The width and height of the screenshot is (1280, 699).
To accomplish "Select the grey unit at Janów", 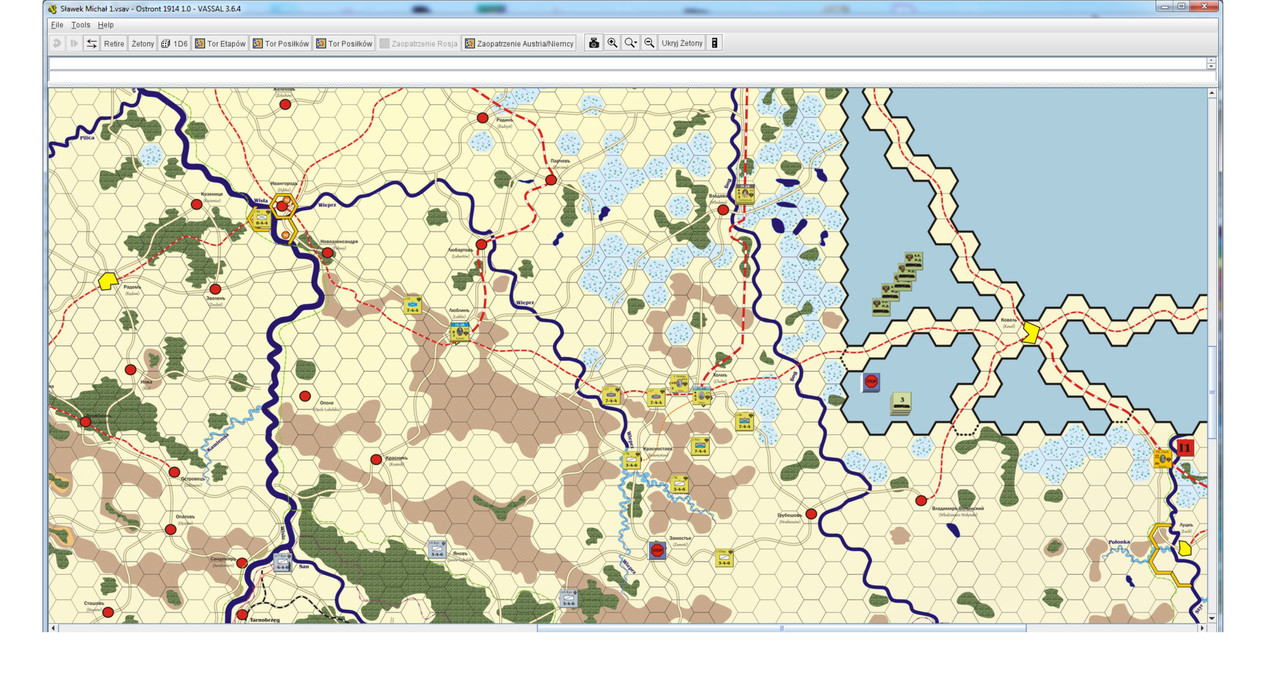I will coord(437,548).
